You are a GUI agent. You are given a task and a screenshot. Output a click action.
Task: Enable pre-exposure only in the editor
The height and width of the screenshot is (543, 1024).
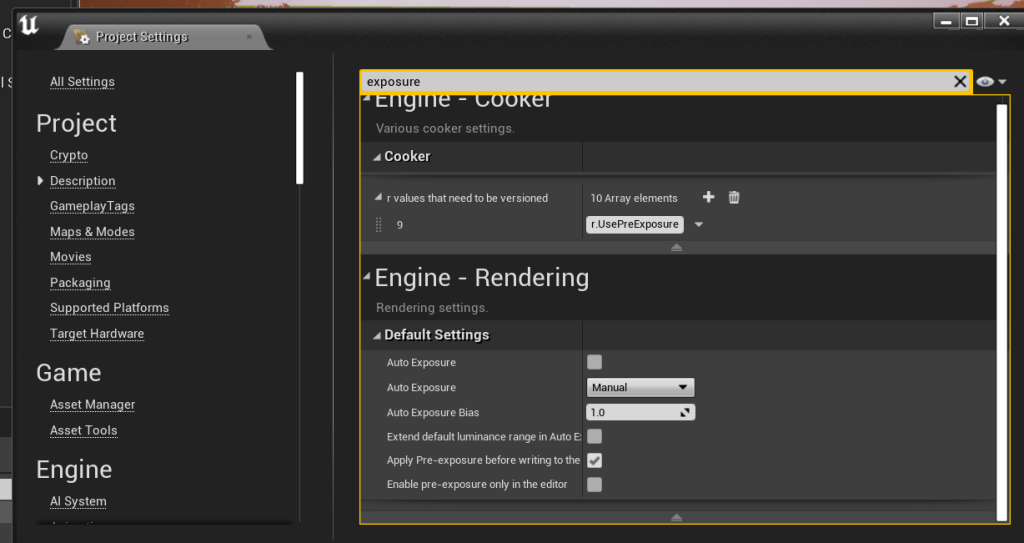click(x=595, y=485)
